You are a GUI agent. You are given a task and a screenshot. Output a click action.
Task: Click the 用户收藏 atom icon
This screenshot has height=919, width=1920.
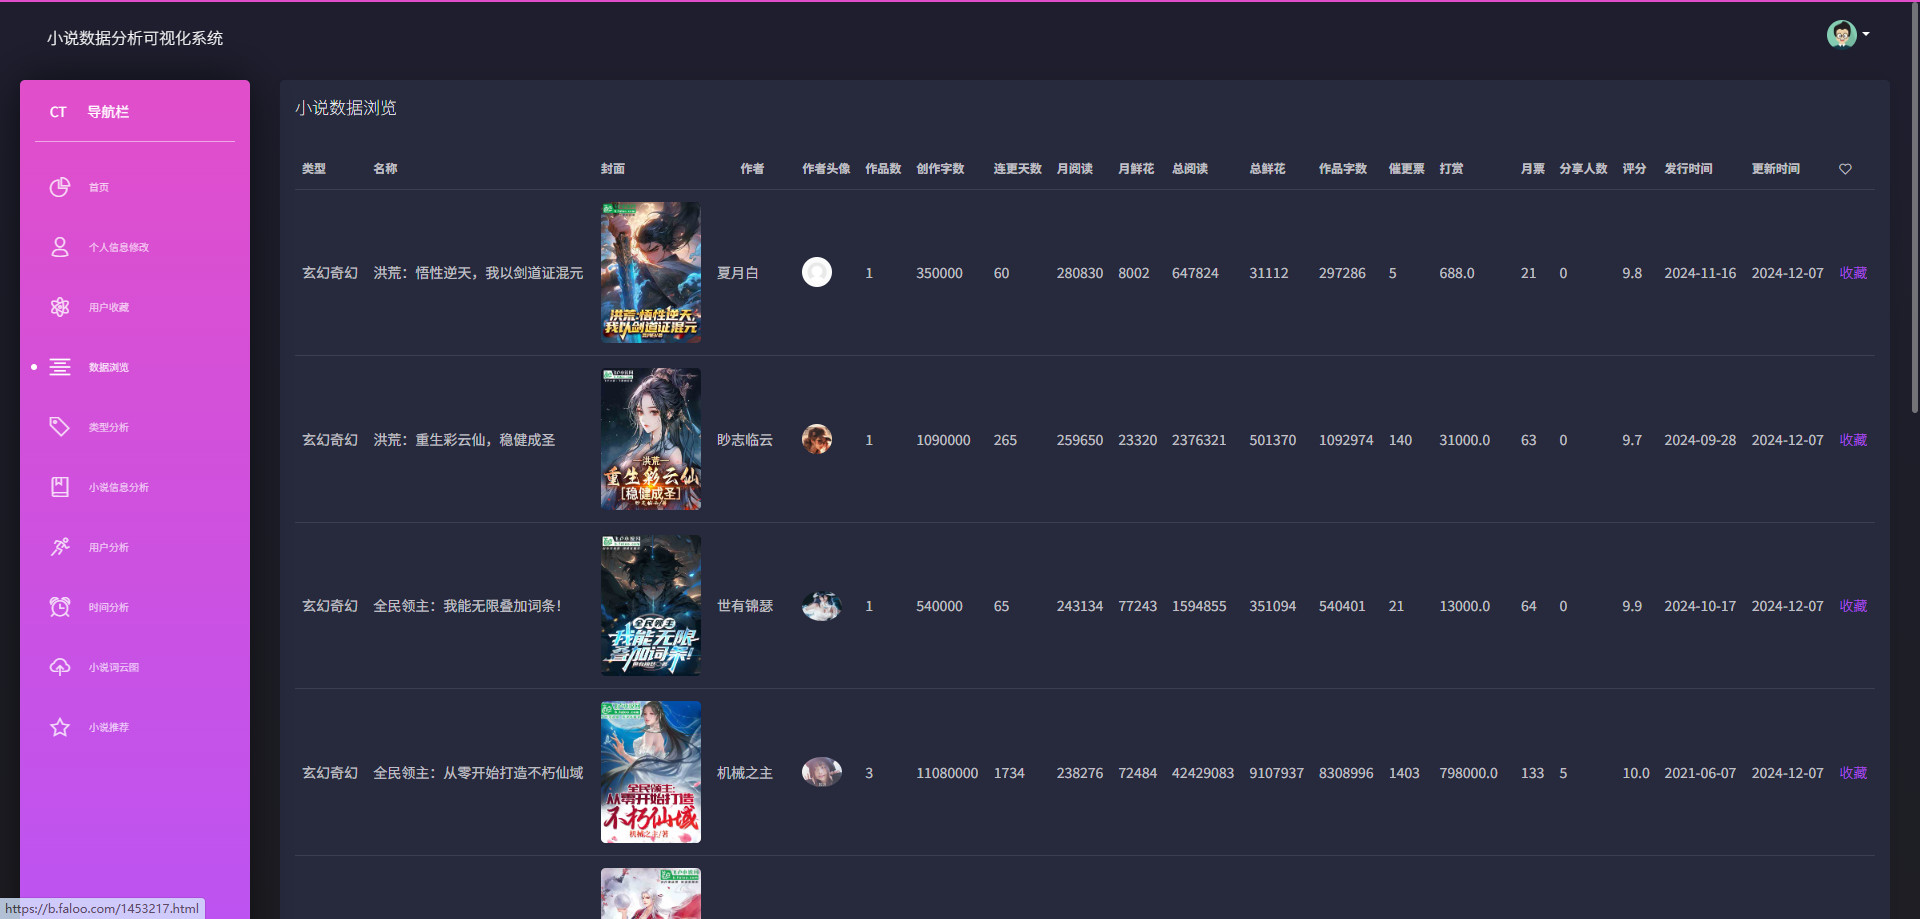[x=60, y=307]
